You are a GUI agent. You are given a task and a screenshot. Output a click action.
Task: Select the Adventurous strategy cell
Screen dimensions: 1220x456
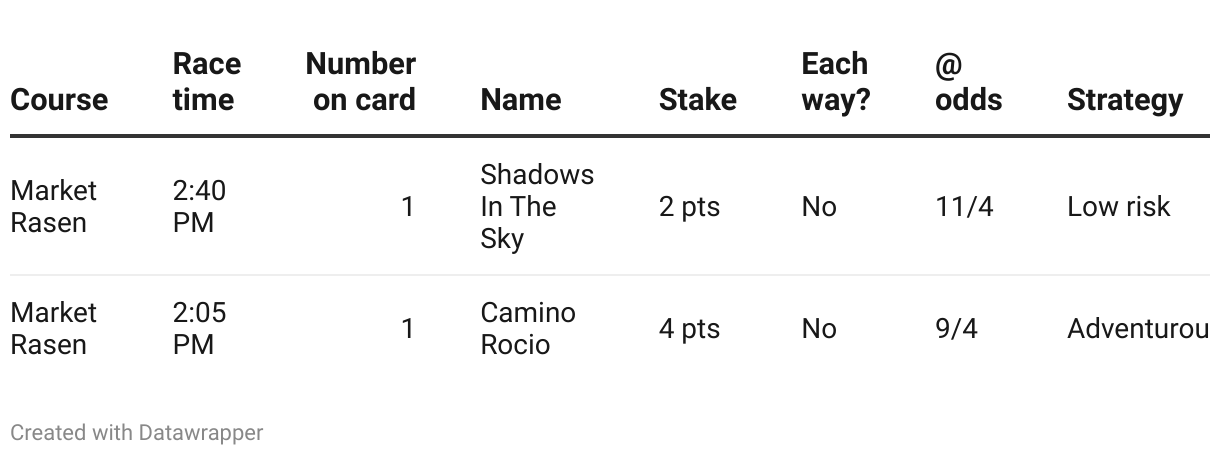(1137, 329)
